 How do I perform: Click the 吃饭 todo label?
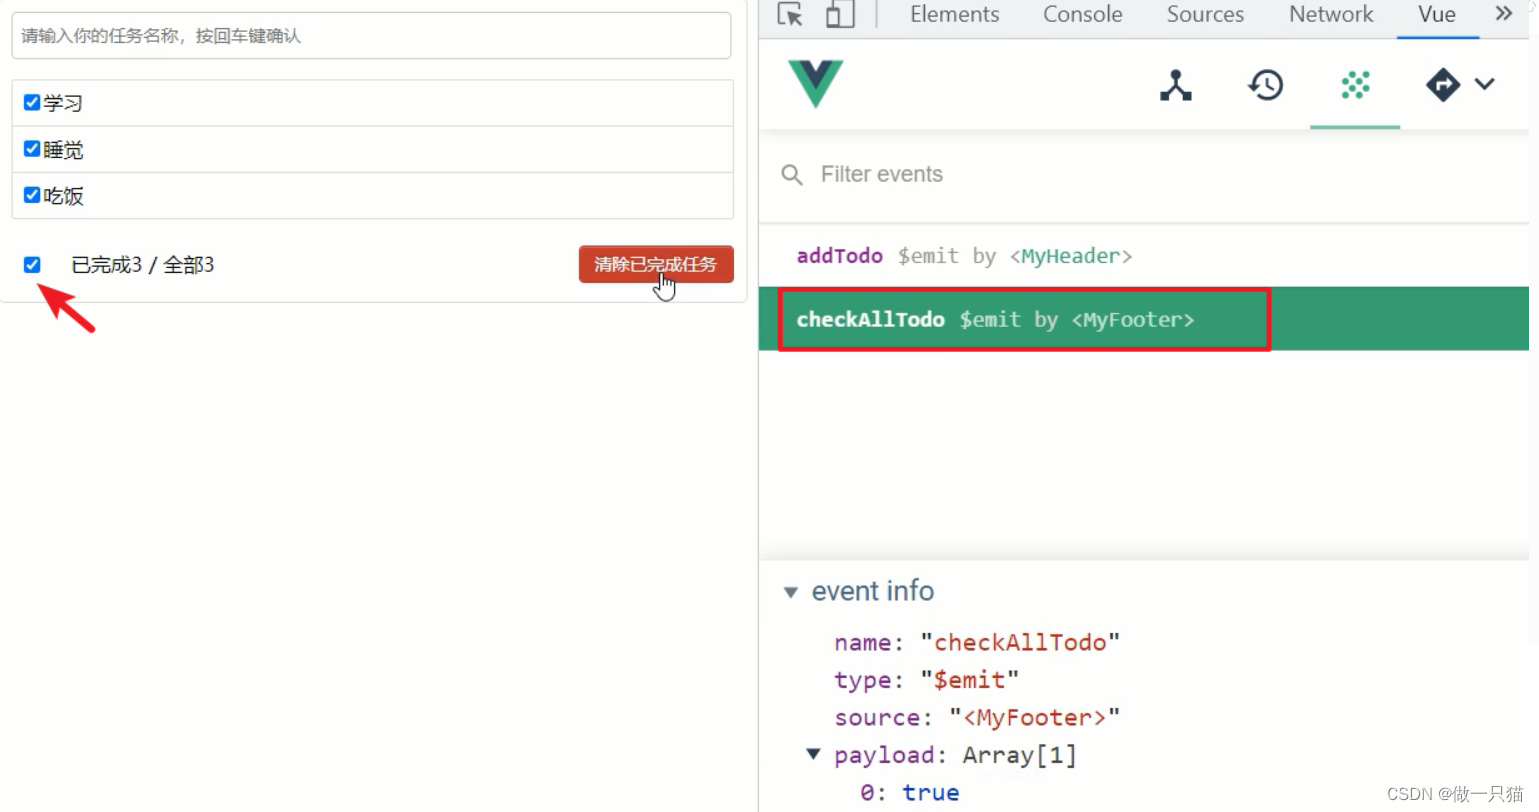pyautogui.click(x=63, y=196)
